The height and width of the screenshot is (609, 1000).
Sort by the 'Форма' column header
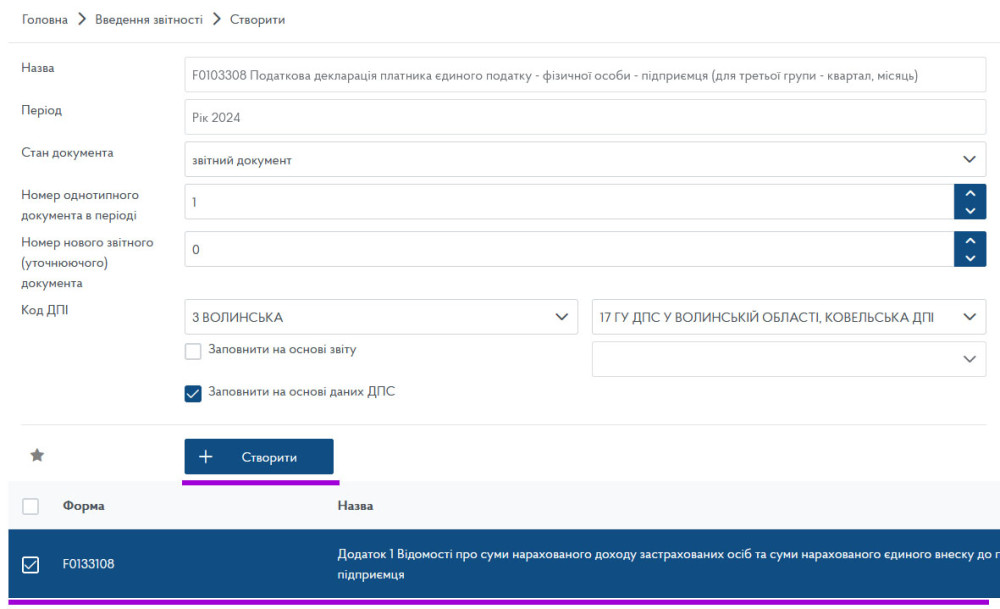(x=83, y=506)
